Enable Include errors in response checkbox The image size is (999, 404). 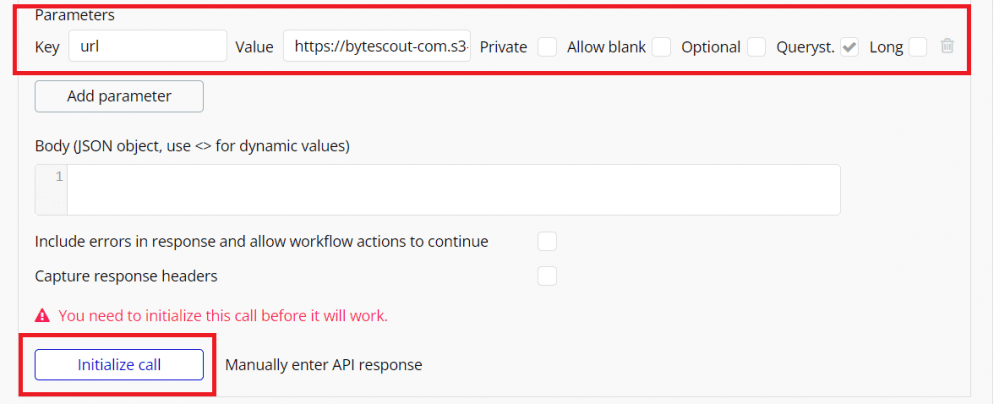pos(547,241)
